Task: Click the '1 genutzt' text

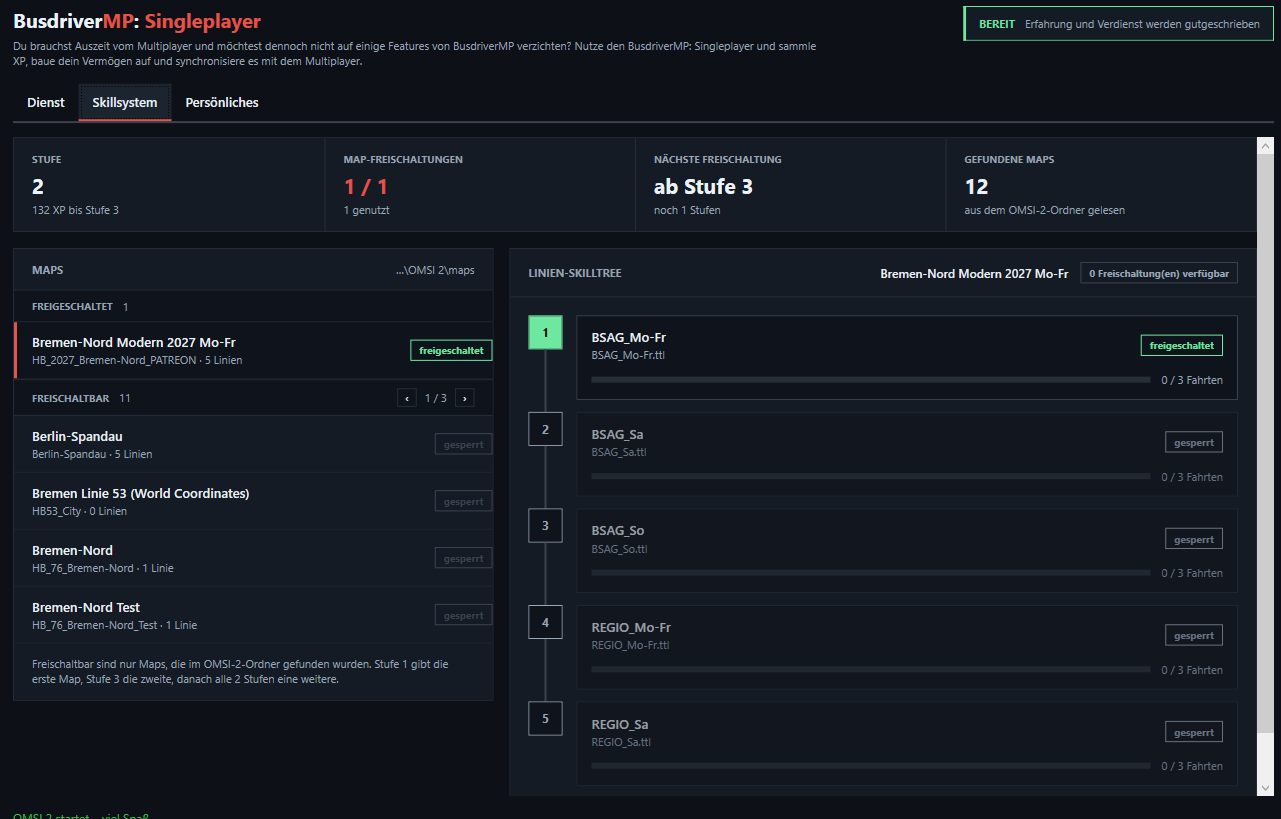Action: coord(369,210)
